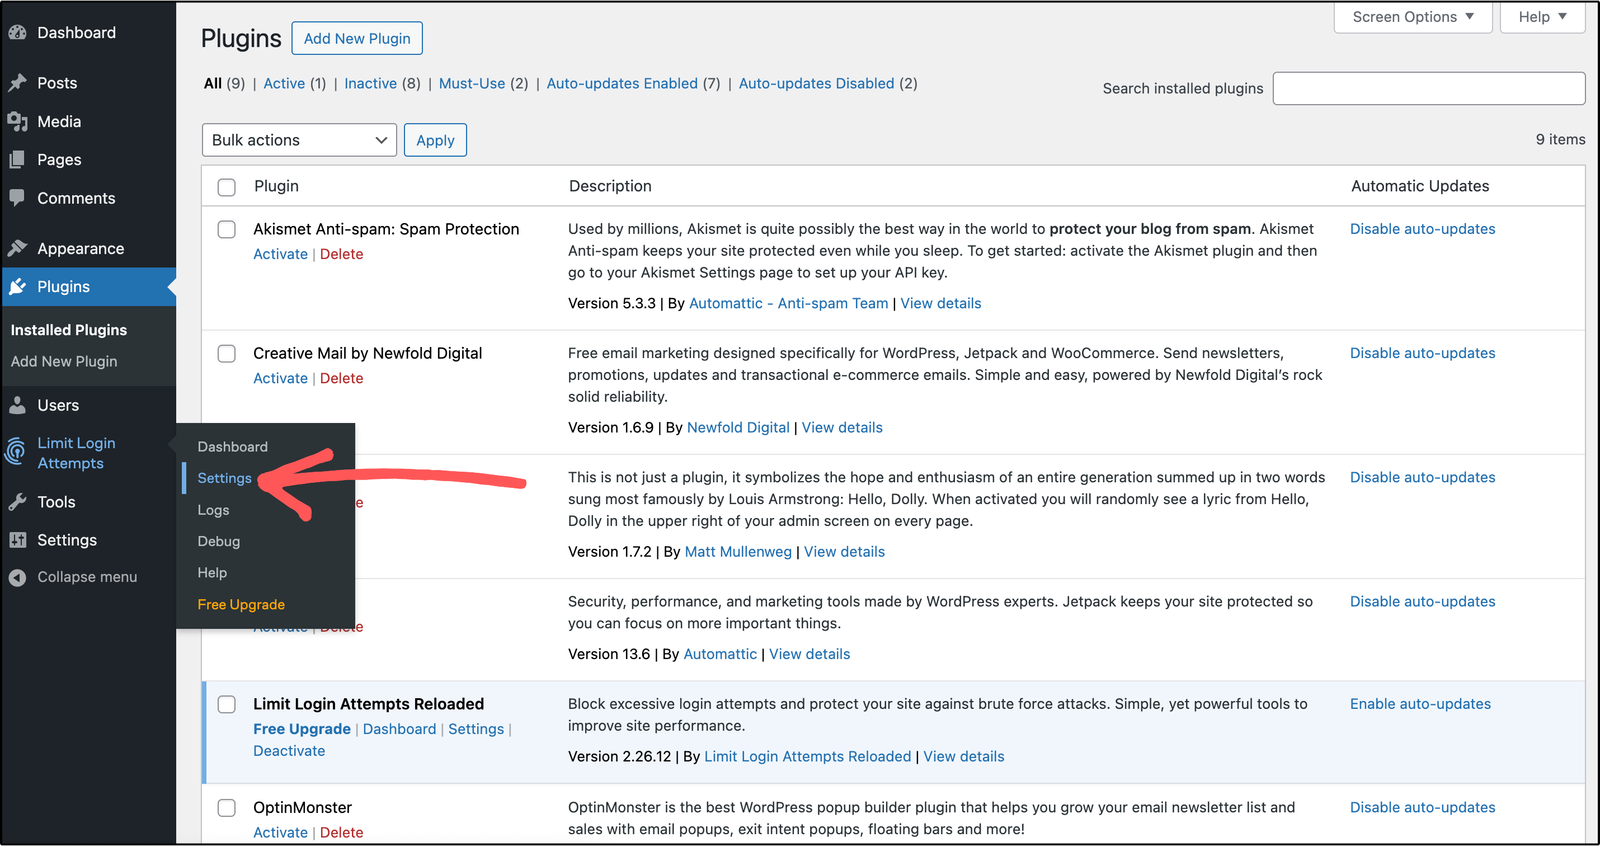Image resolution: width=1600 pixels, height=846 pixels.
Task: Open the Limit Login Attempts sidebar menu
Action: click(76, 453)
